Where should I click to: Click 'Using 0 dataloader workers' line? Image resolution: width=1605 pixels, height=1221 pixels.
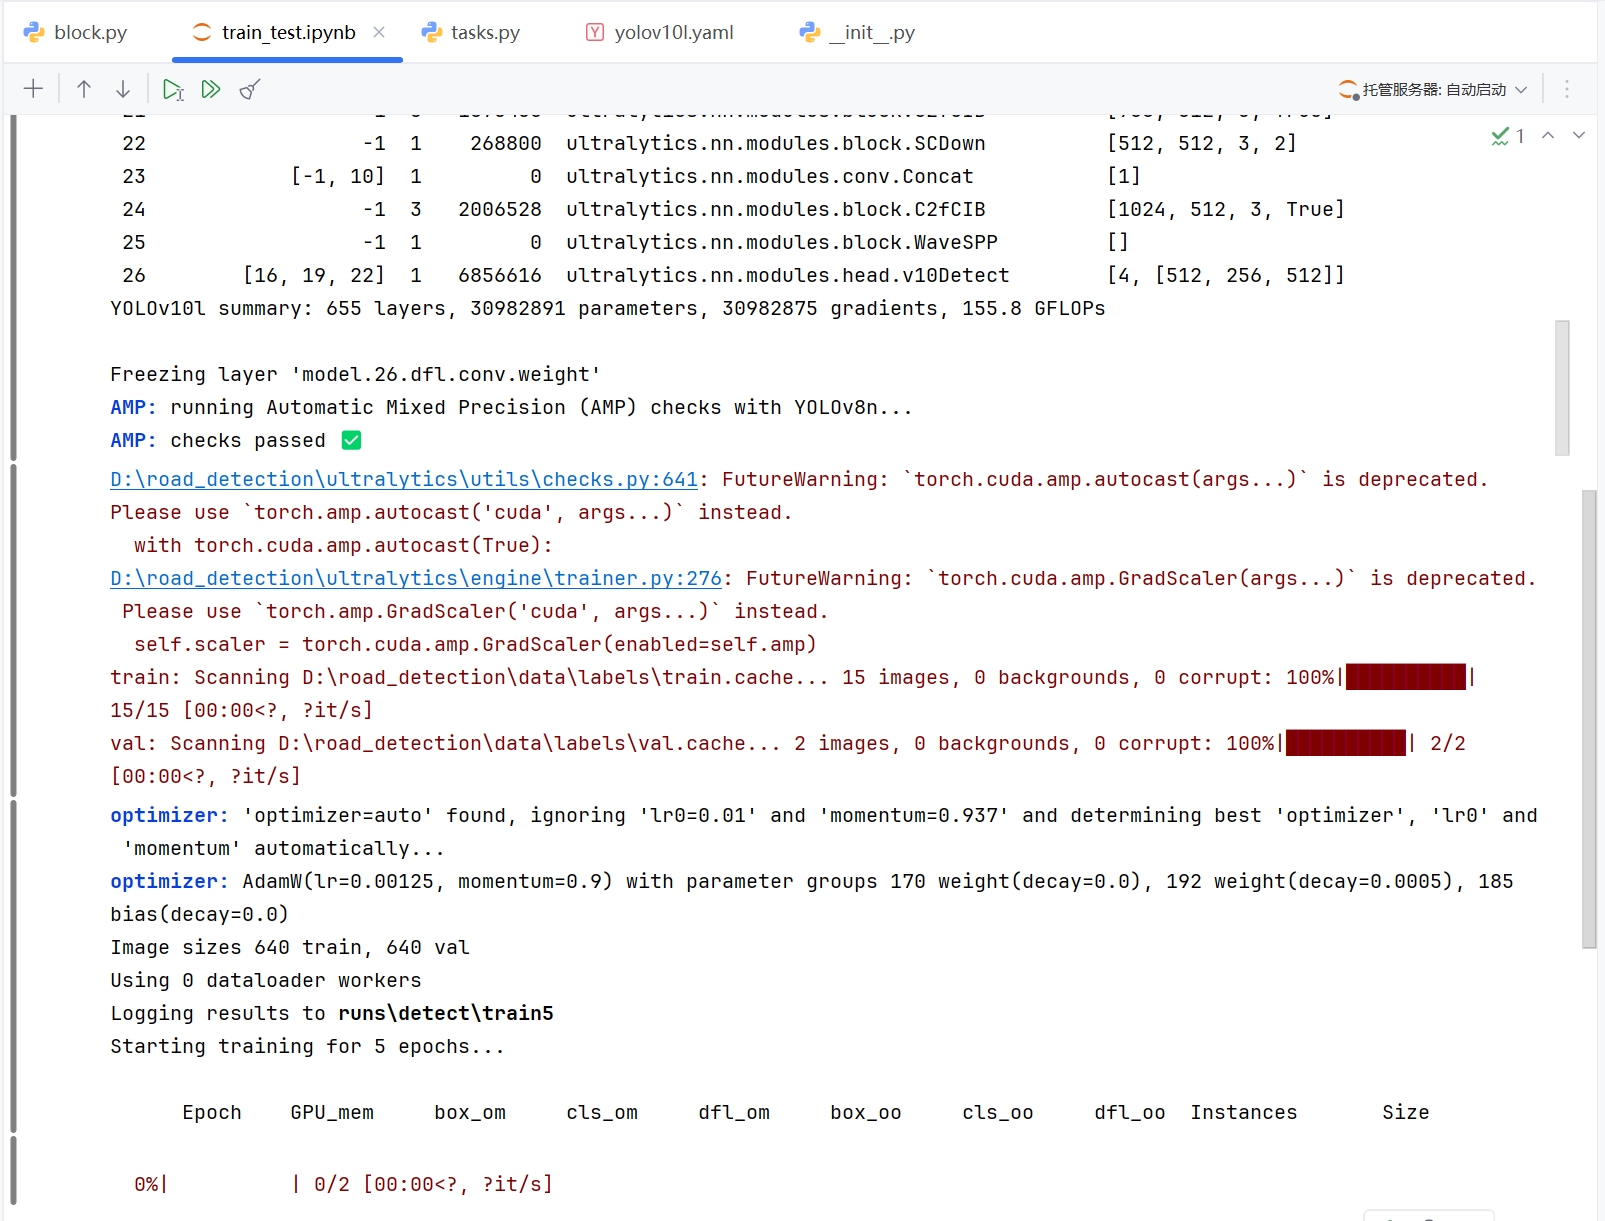pos(266,980)
